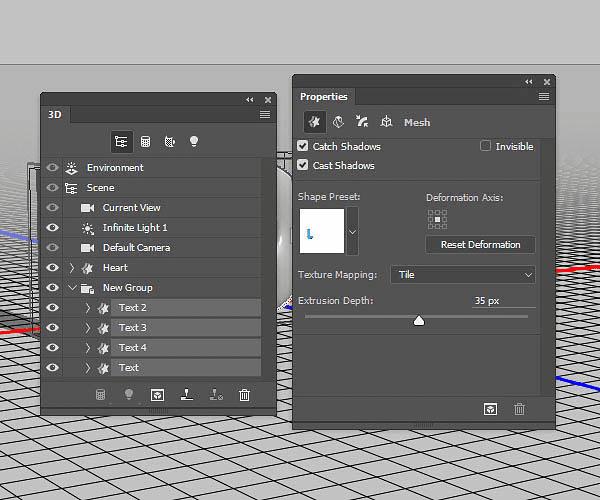Click the Reset Deformation button

pyautogui.click(x=480, y=245)
